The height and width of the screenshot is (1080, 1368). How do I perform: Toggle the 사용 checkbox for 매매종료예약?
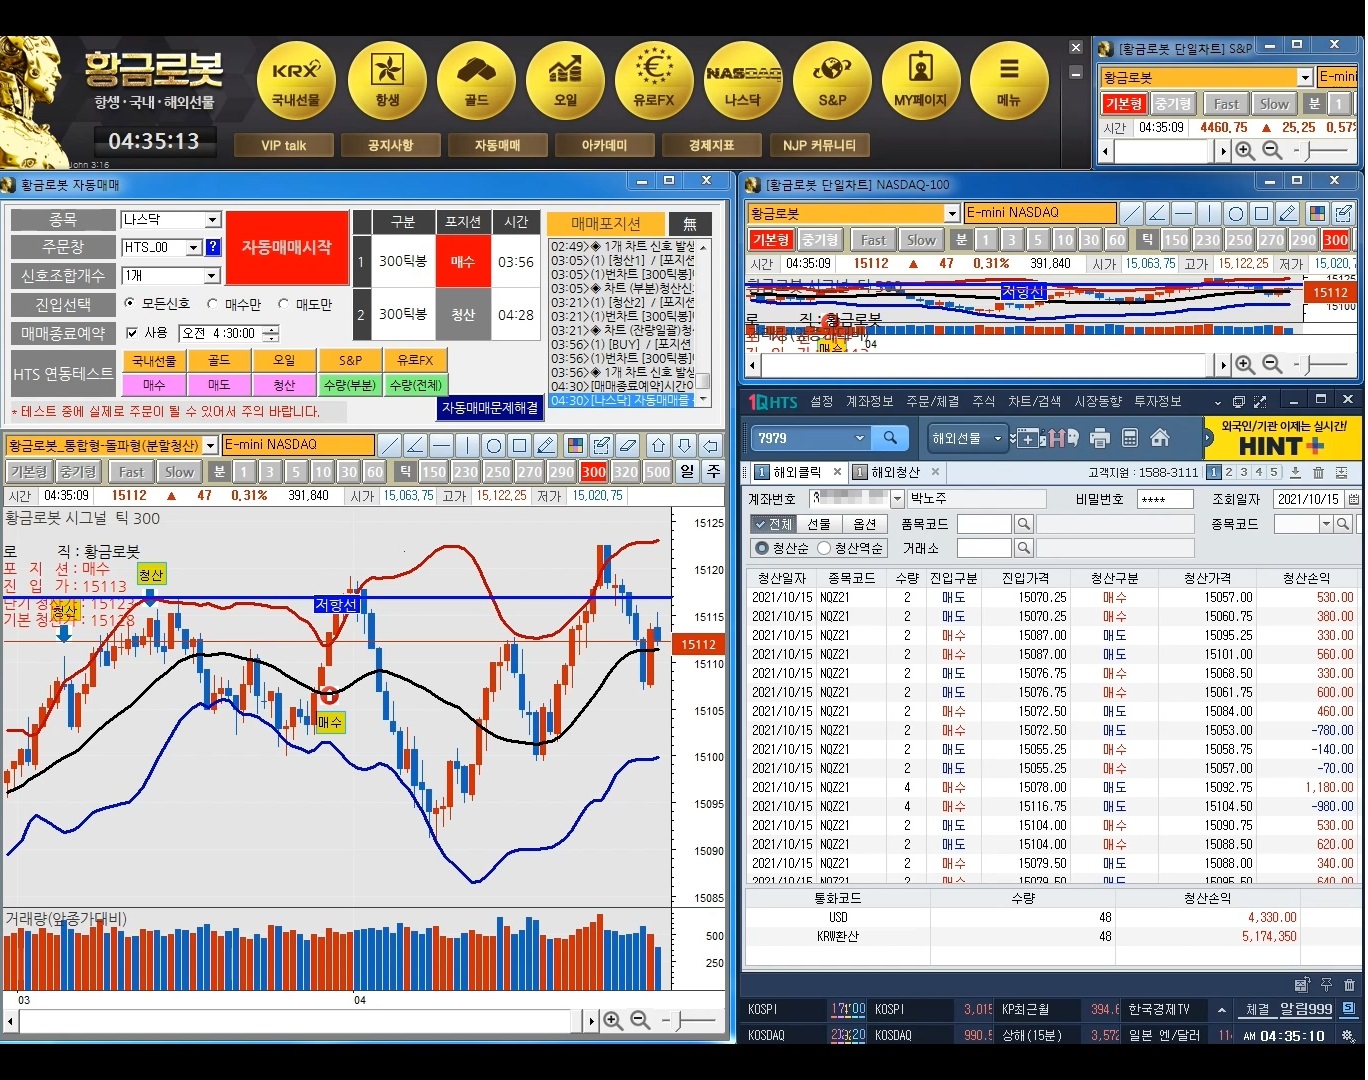(132, 333)
